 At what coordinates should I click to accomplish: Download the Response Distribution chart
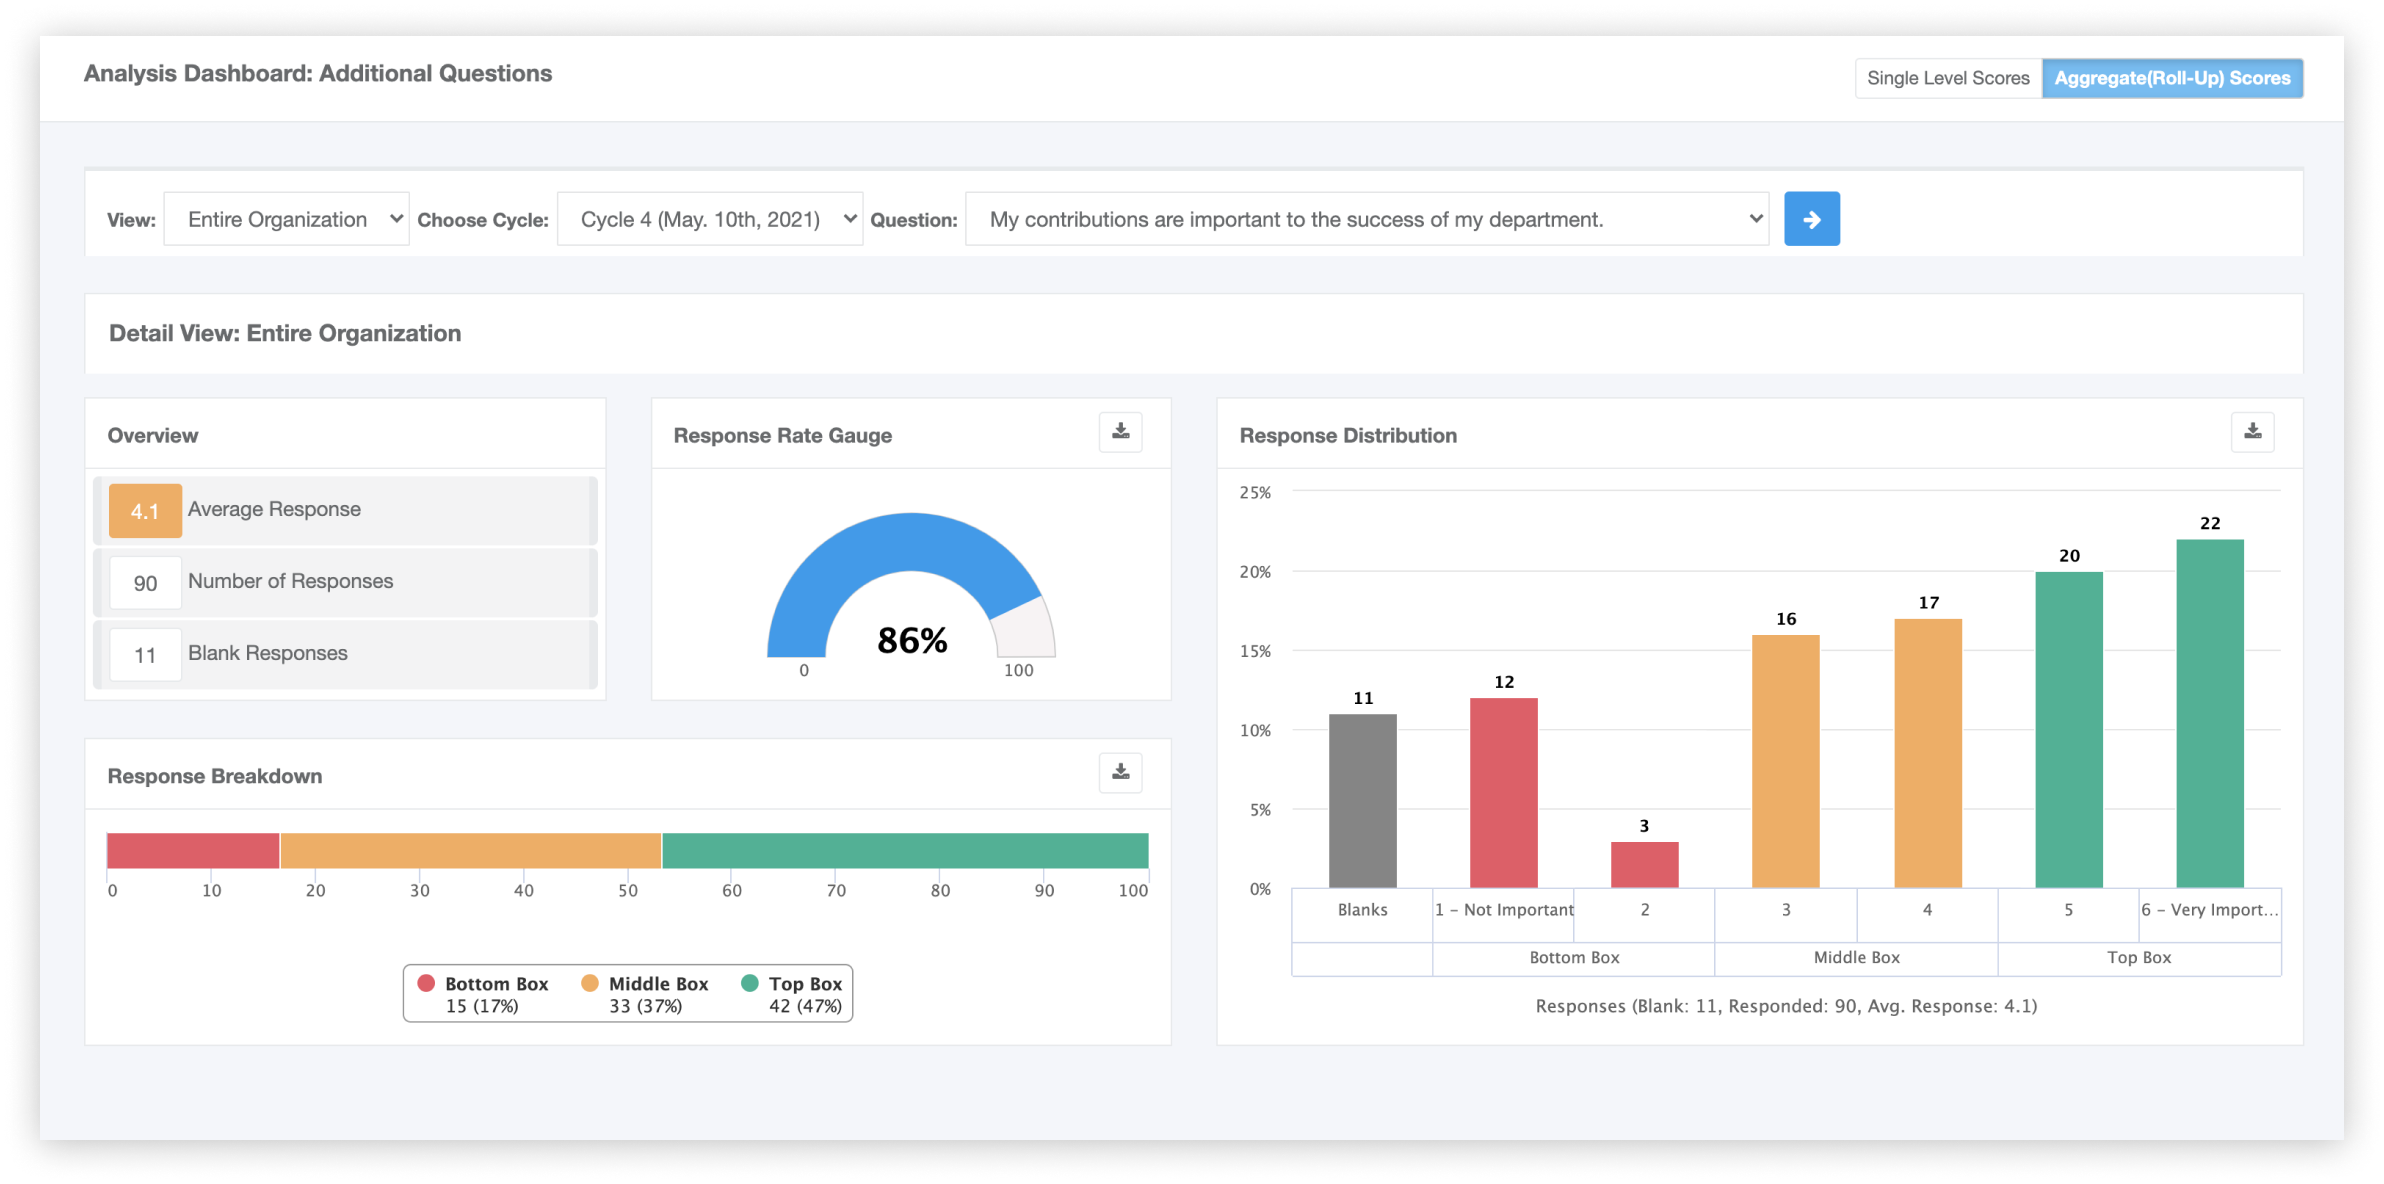pos(2252,432)
